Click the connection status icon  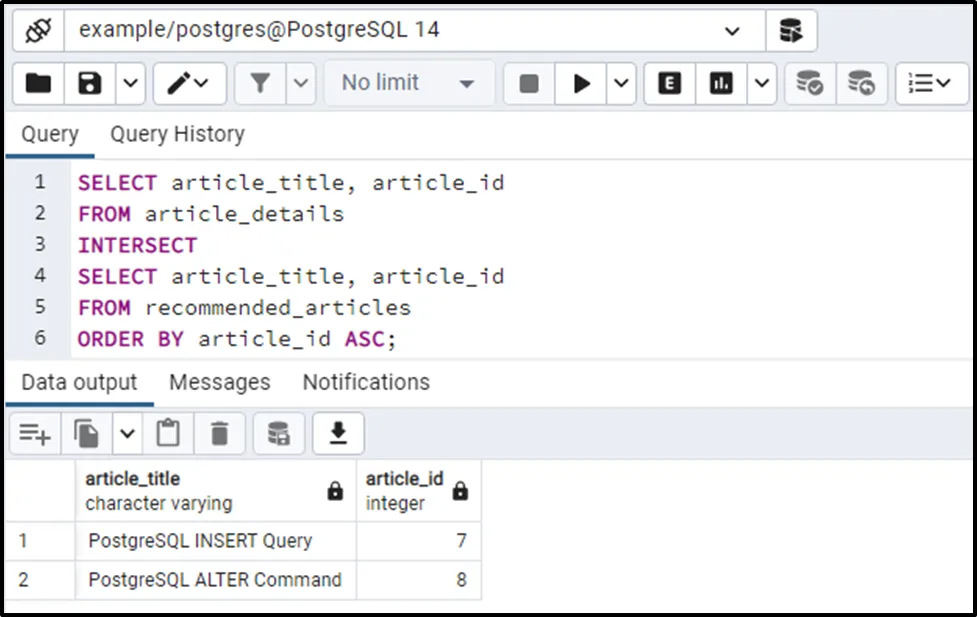click(38, 31)
